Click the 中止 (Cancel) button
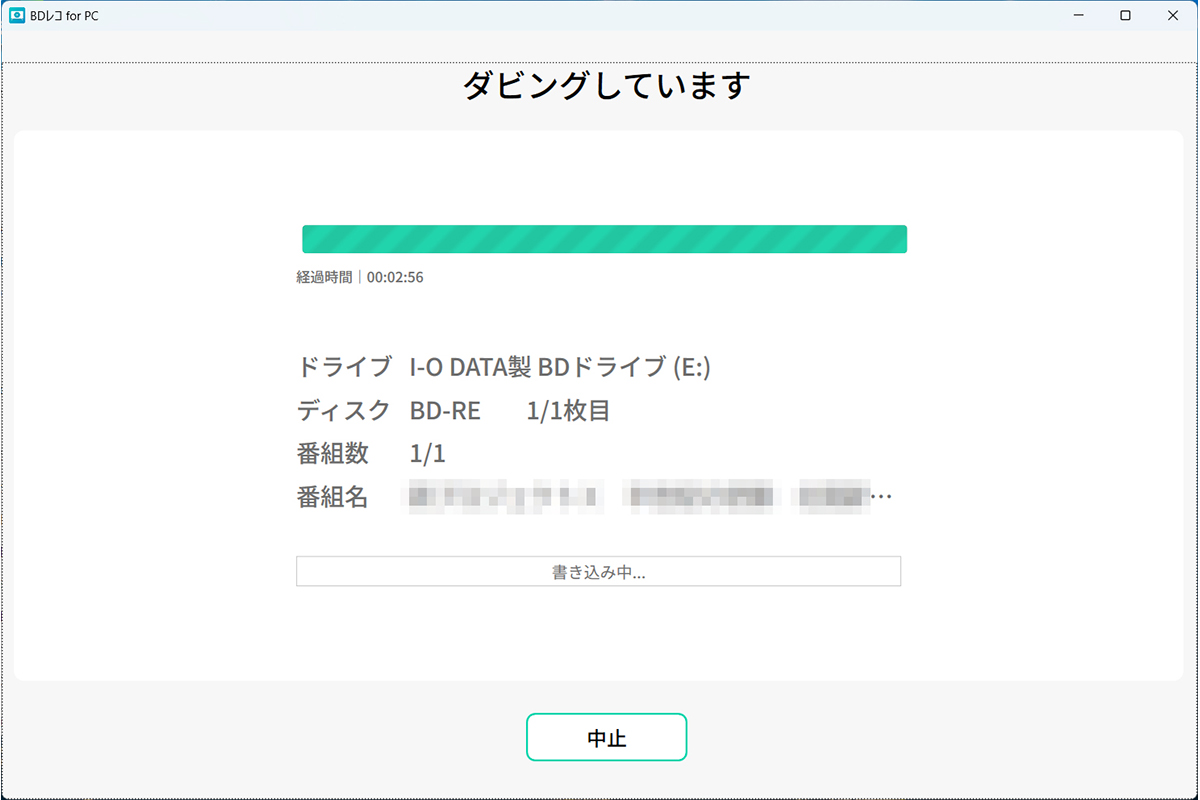Viewport: 1200px width, 800px height. (606, 737)
